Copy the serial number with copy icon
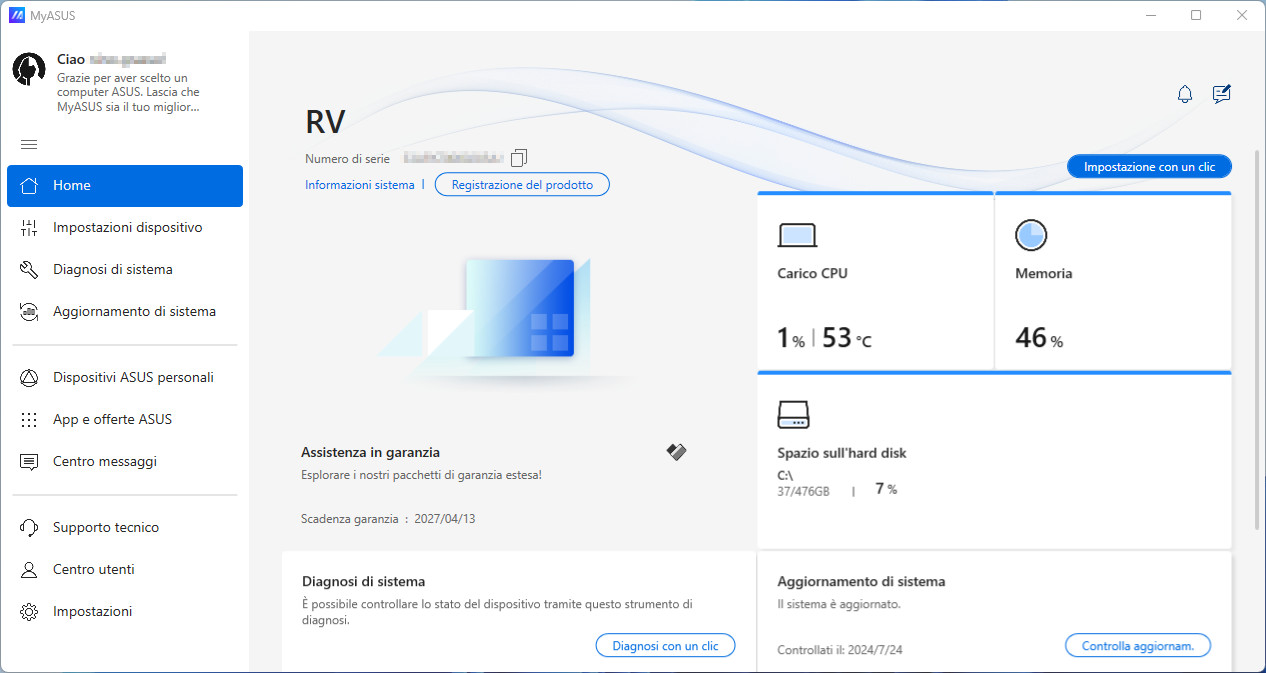The image size is (1266, 673). (x=519, y=158)
